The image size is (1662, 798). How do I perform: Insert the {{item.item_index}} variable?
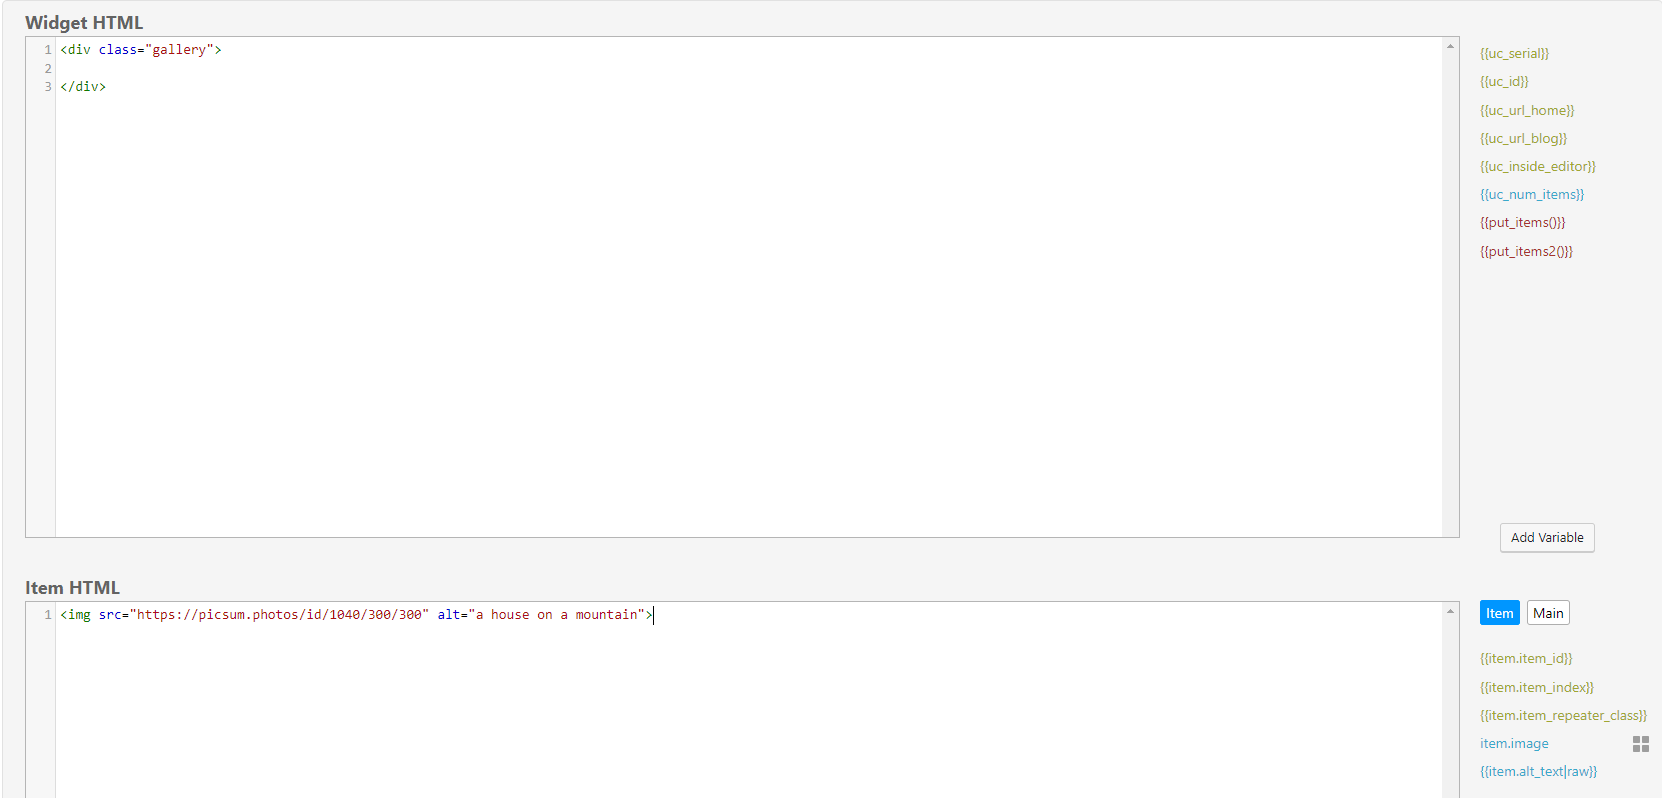[x=1537, y=687]
